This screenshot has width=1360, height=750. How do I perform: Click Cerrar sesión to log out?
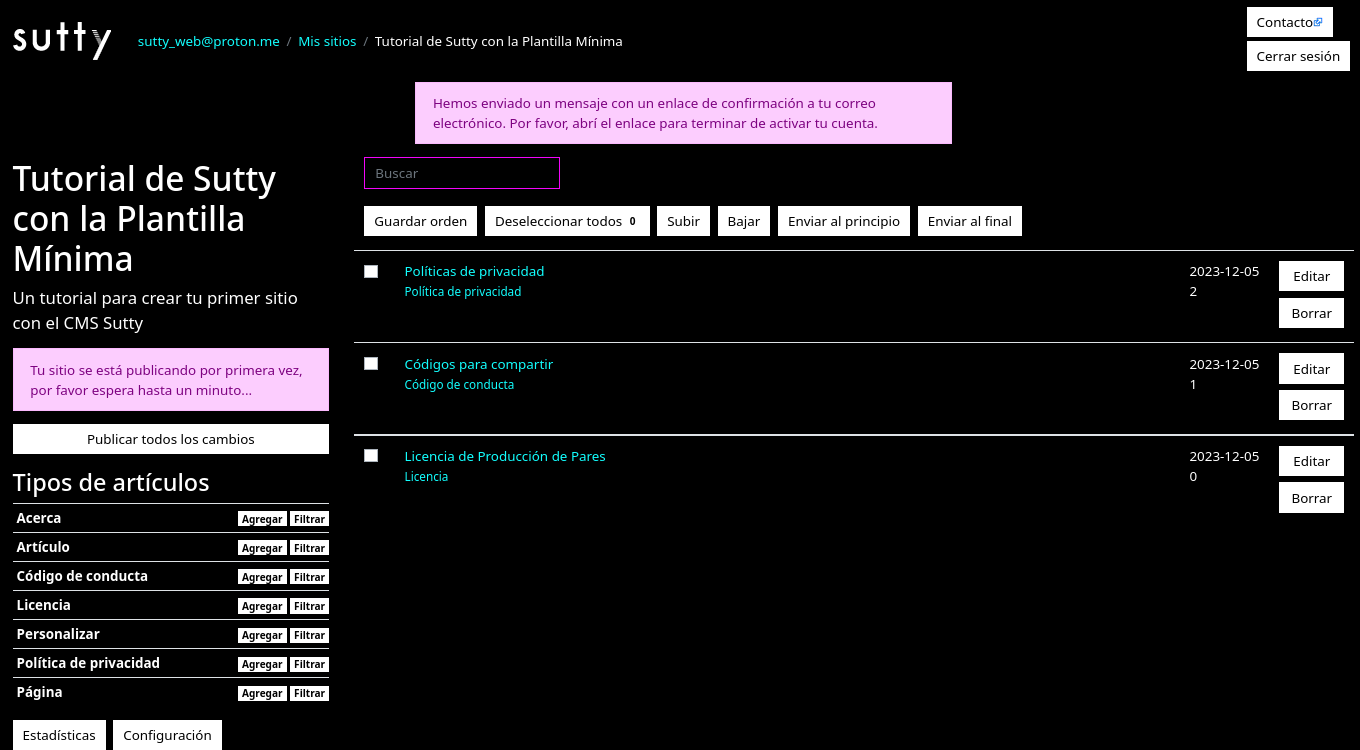pyautogui.click(x=1297, y=56)
